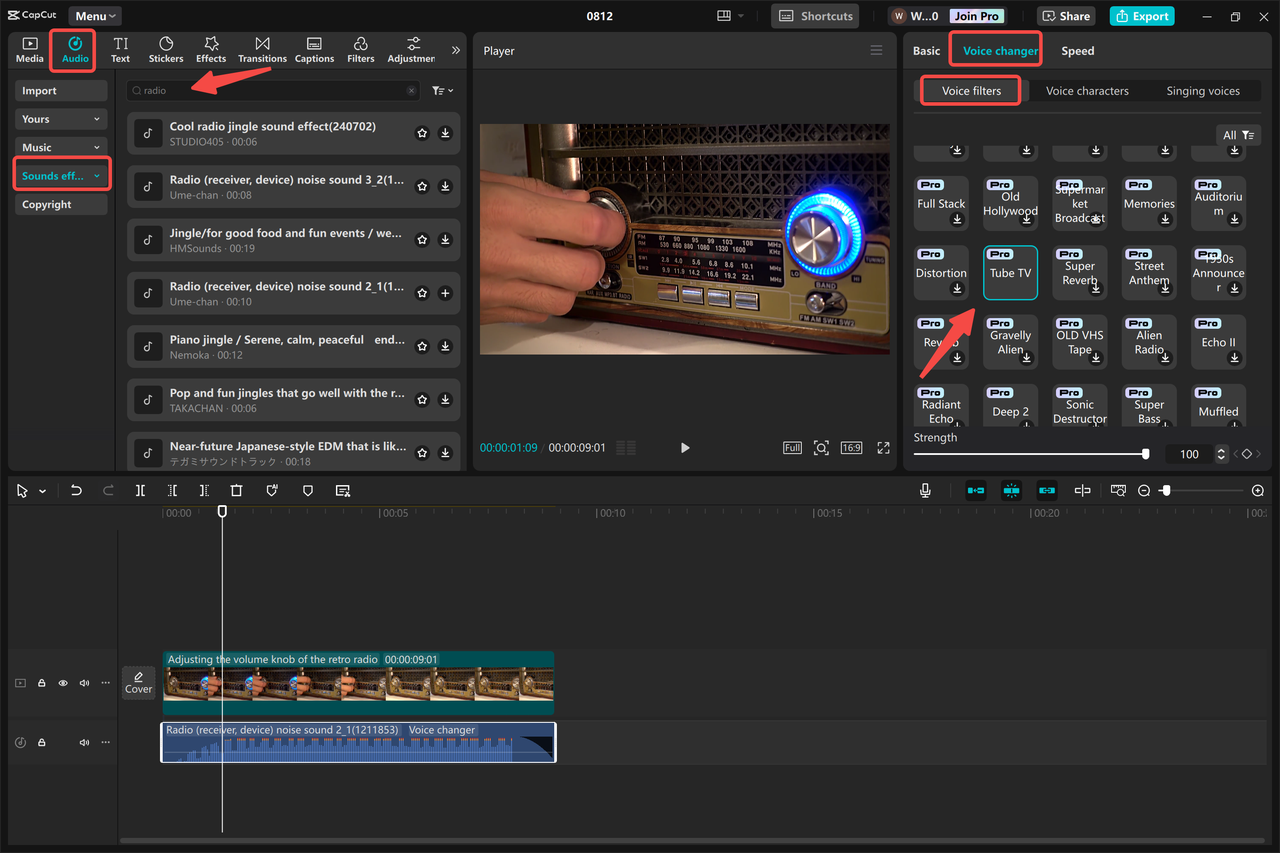Screen dimensions: 1280x853
Task: Lock the video track with the padlock icon
Action: coord(41,682)
